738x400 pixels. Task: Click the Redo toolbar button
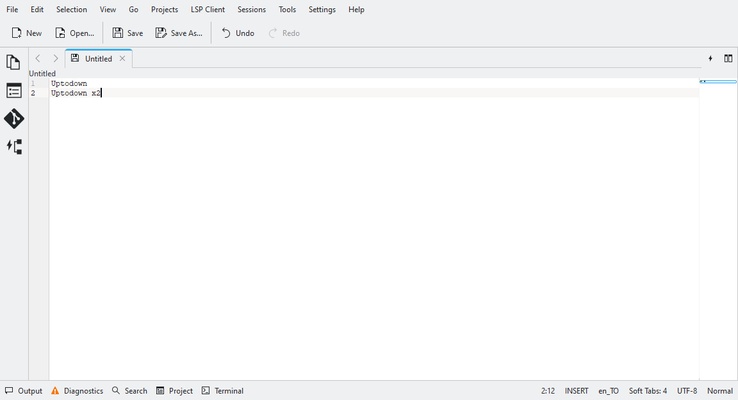(x=284, y=33)
